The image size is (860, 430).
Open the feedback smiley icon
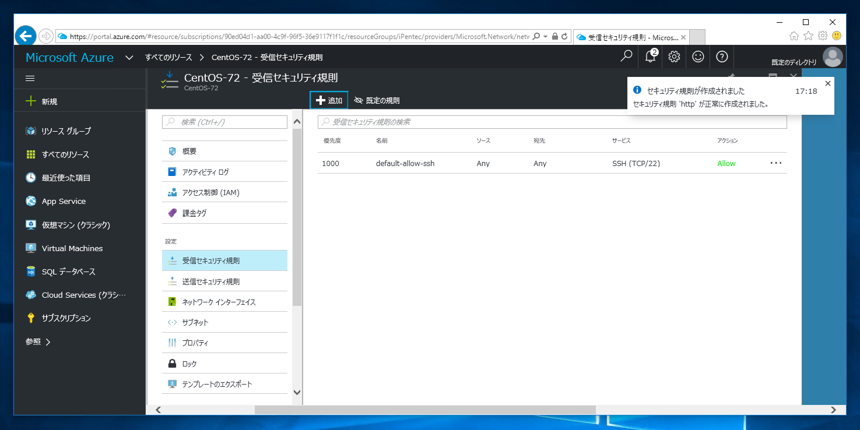pyautogui.click(x=698, y=56)
